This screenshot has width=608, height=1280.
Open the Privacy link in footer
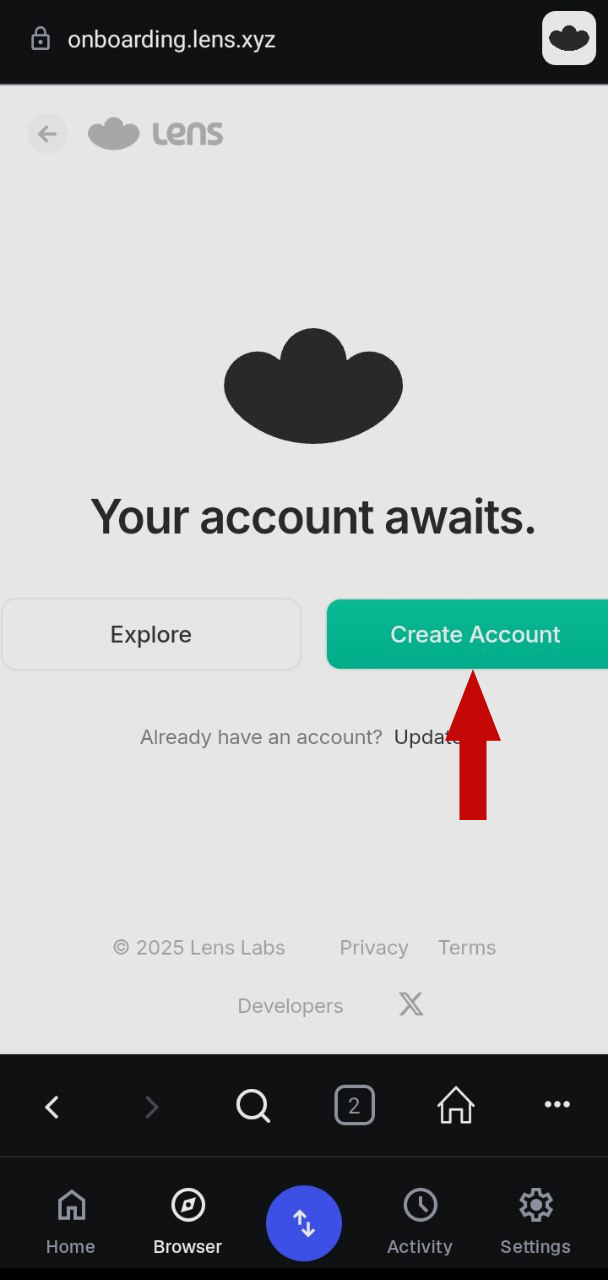(x=374, y=948)
